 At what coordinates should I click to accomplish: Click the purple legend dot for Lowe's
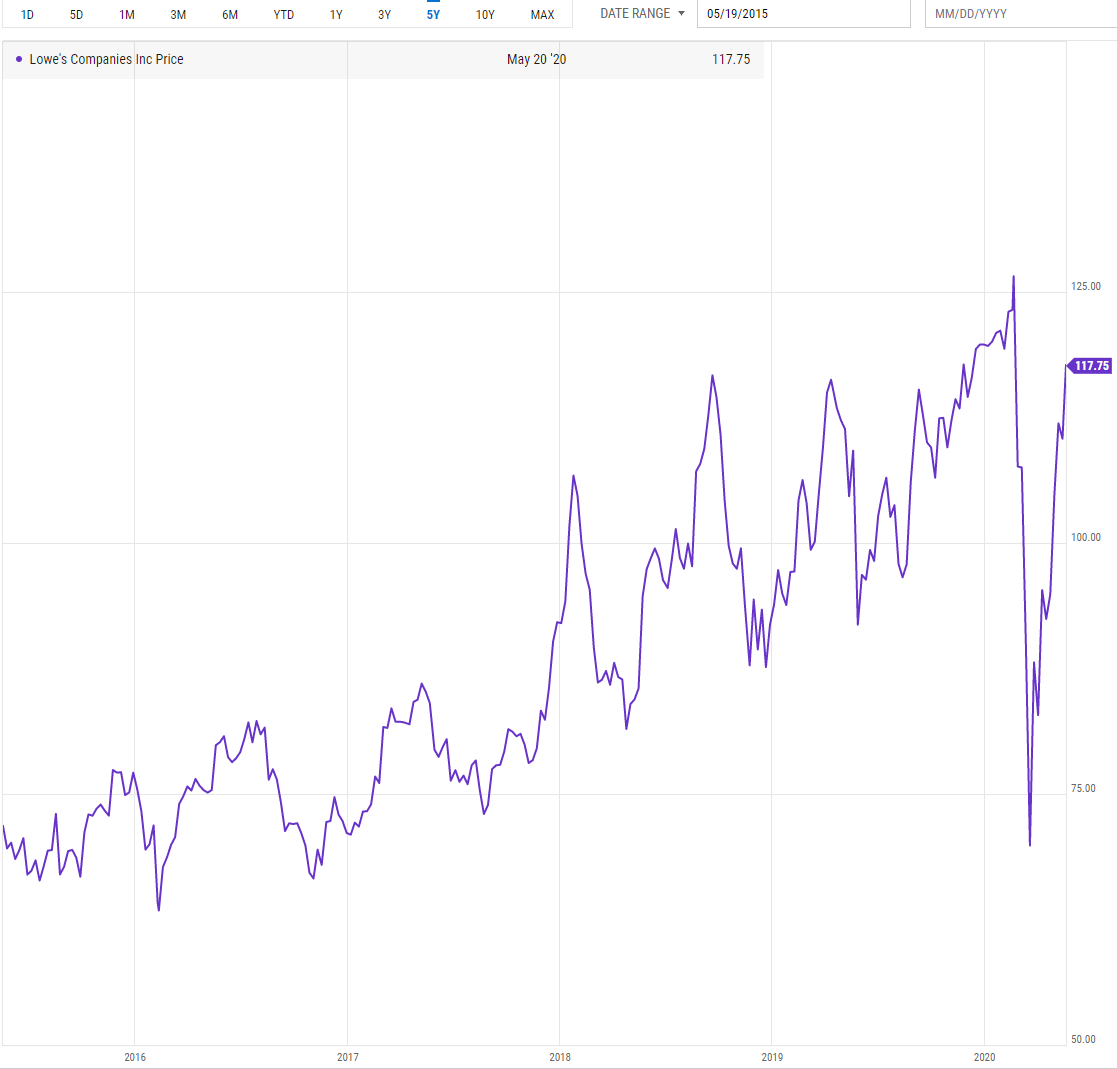tap(19, 59)
